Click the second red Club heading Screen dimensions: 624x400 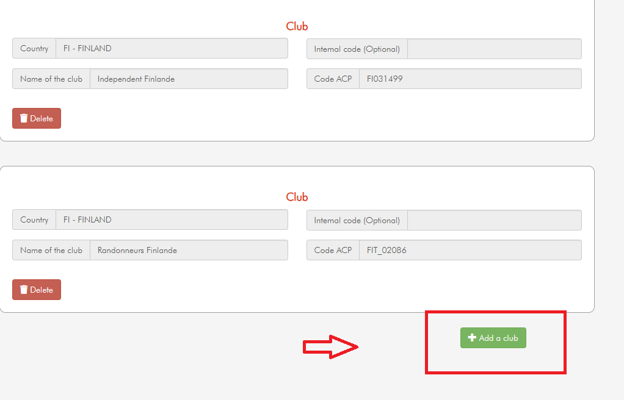(297, 197)
